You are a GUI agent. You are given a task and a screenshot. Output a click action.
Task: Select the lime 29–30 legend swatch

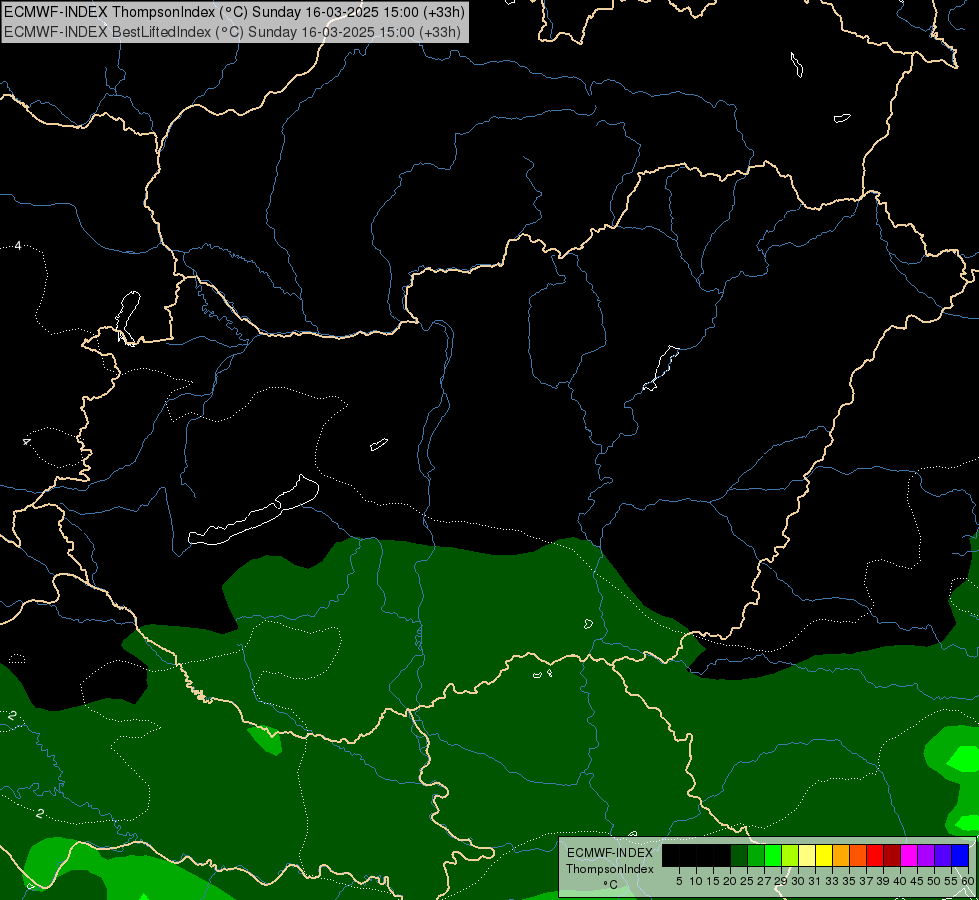click(x=790, y=855)
